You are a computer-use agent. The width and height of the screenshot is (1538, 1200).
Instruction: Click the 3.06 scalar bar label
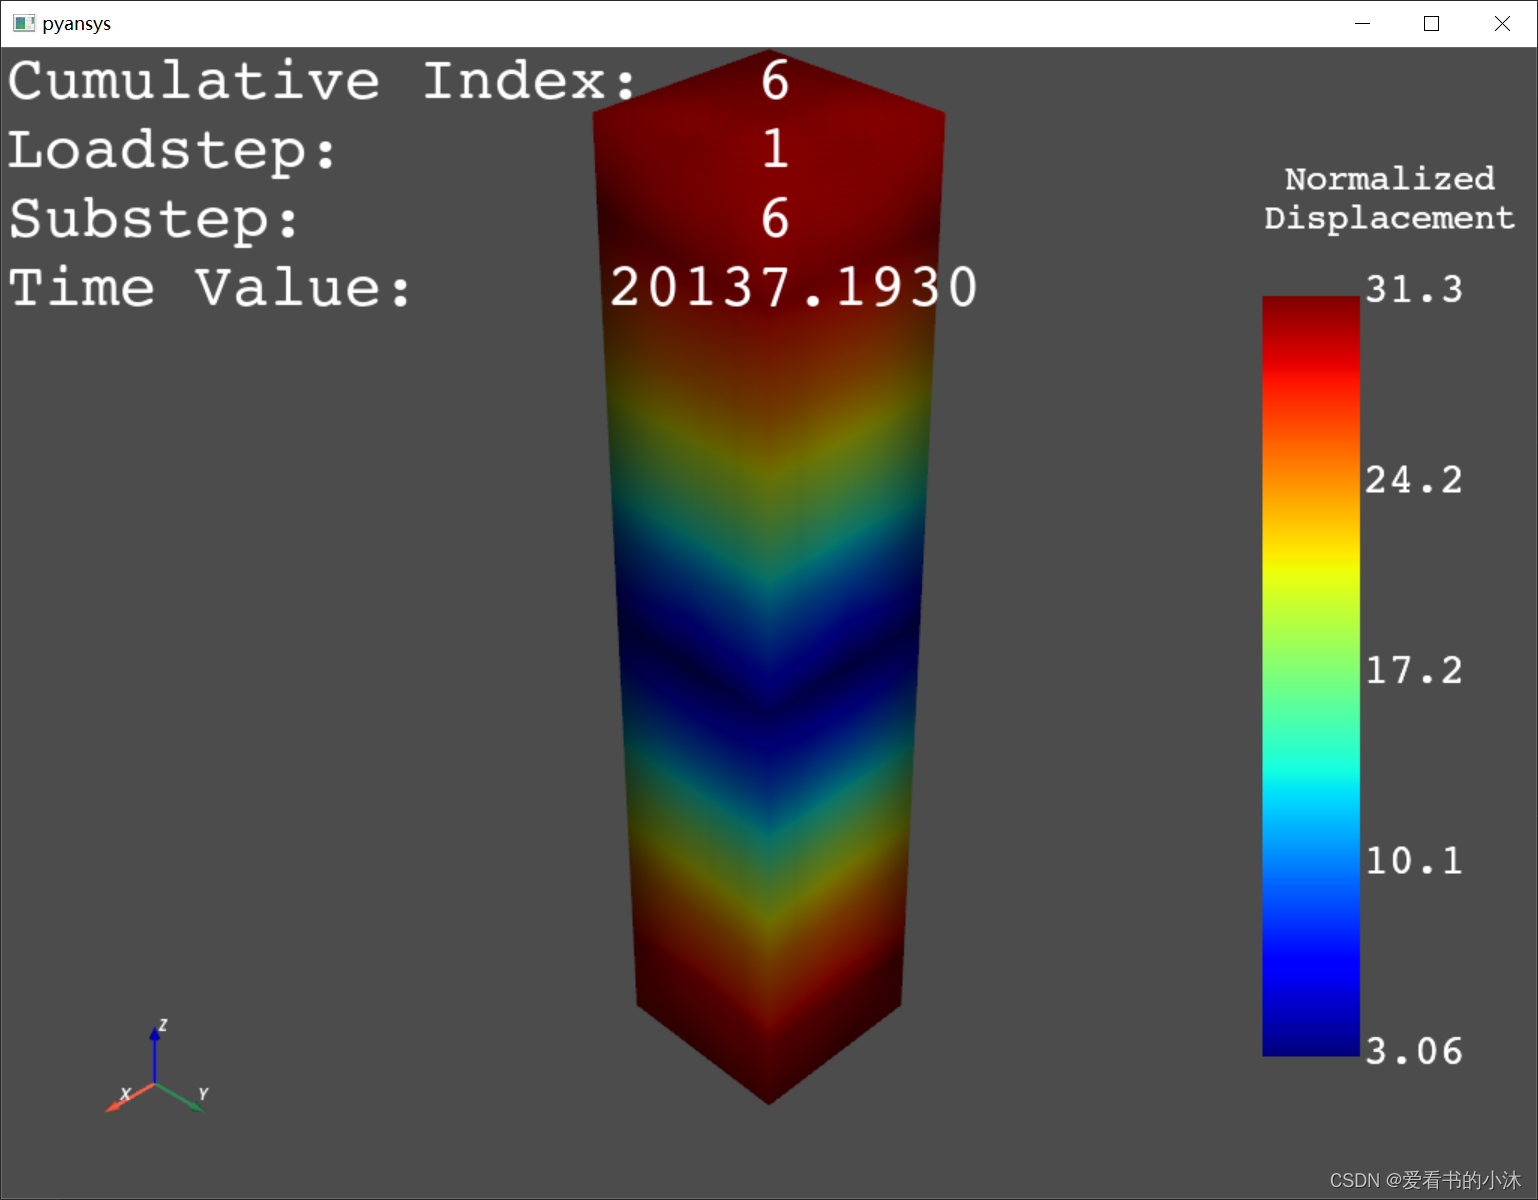[1413, 1051]
